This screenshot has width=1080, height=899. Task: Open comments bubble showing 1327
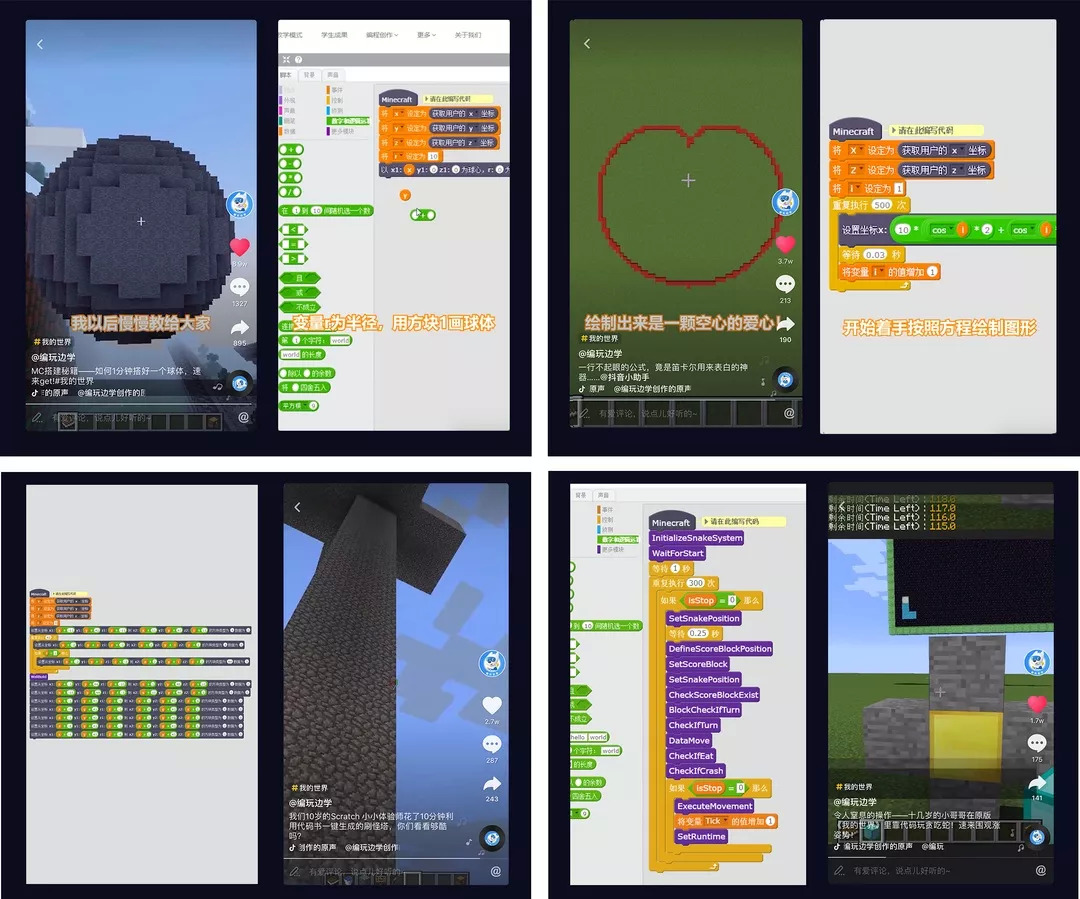pos(240,287)
